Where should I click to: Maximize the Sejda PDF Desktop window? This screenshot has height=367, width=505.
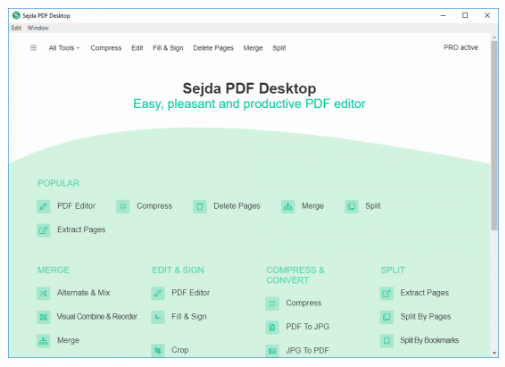[465, 15]
